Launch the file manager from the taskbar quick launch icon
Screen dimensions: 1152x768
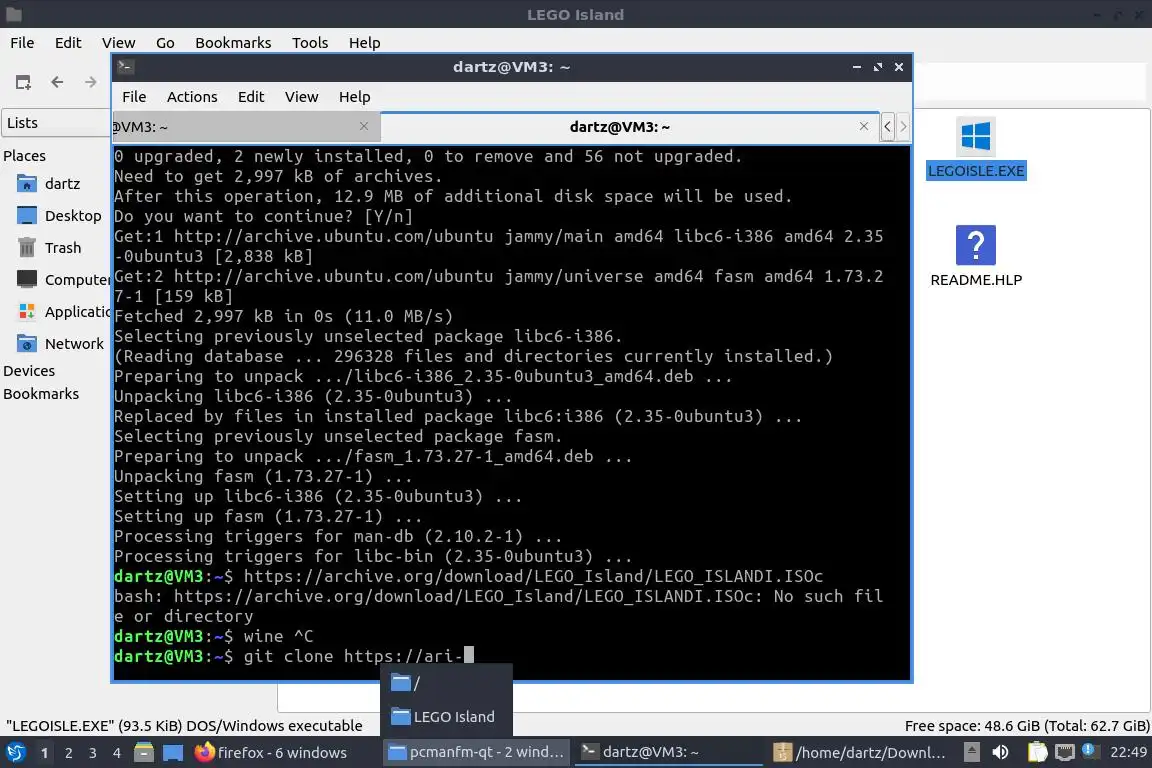tap(144, 753)
